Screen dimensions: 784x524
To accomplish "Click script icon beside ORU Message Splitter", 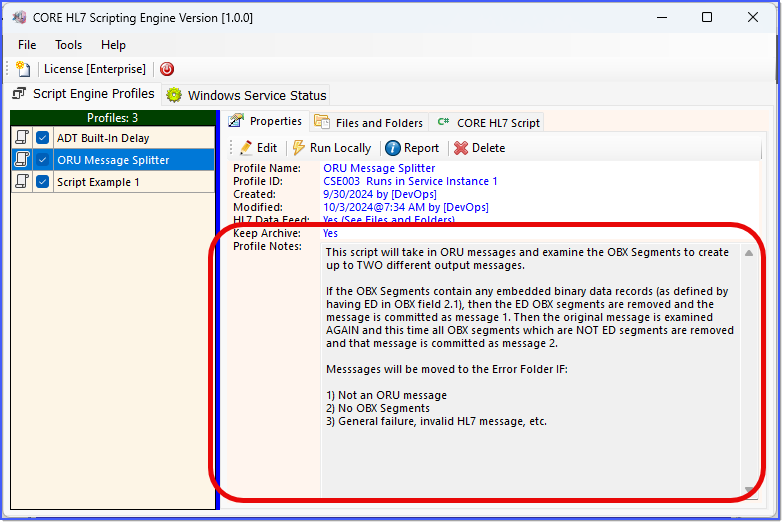I will (22, 160).
